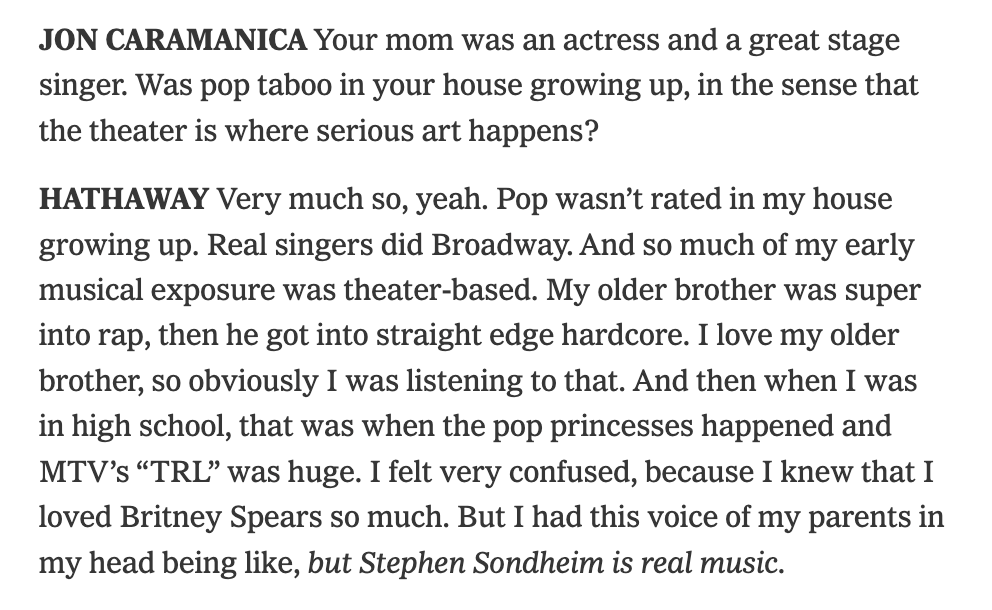
Task: Click the words 'Britney Spears'
Action: point(221,517)
